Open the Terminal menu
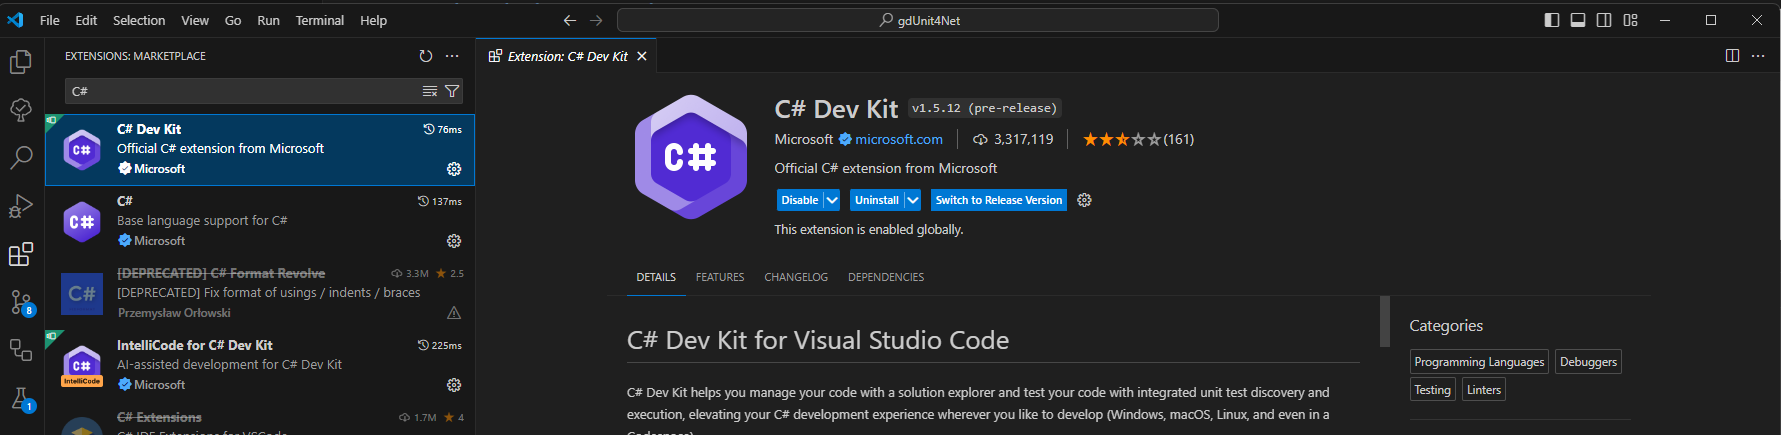 tap(319, 20)
